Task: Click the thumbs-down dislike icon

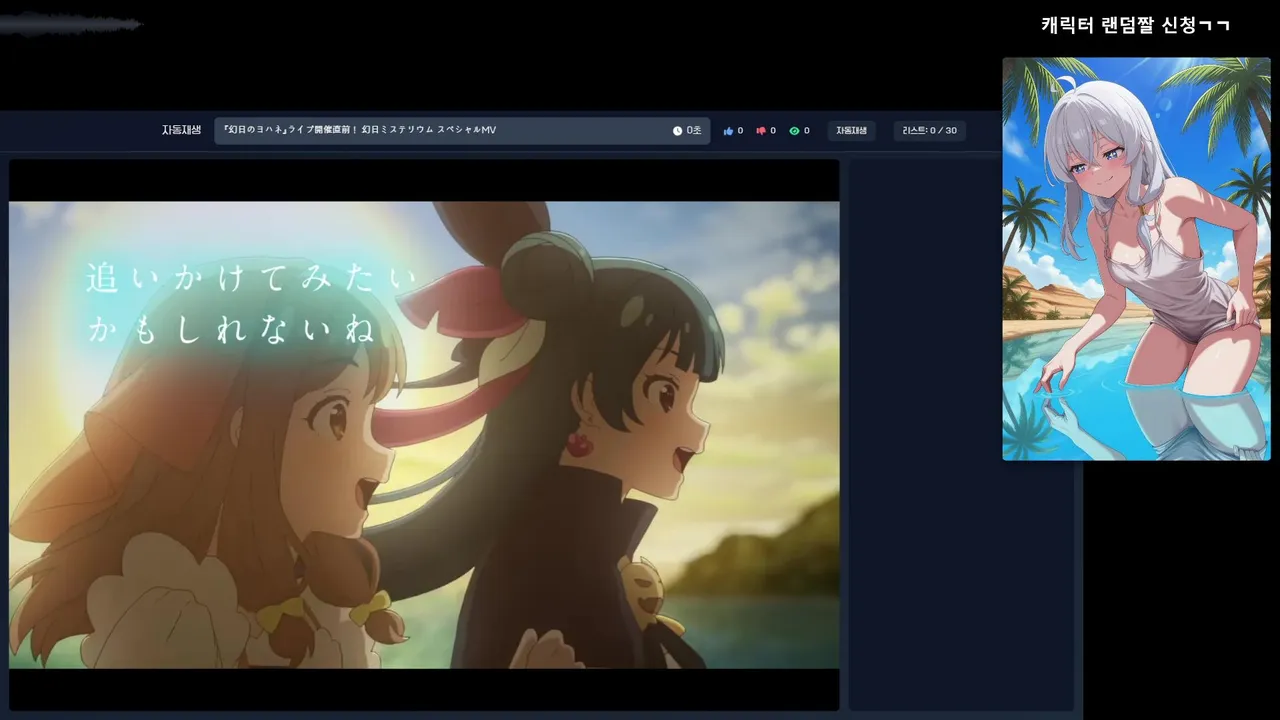Action: pyautogui.click(x=761, y=131)
